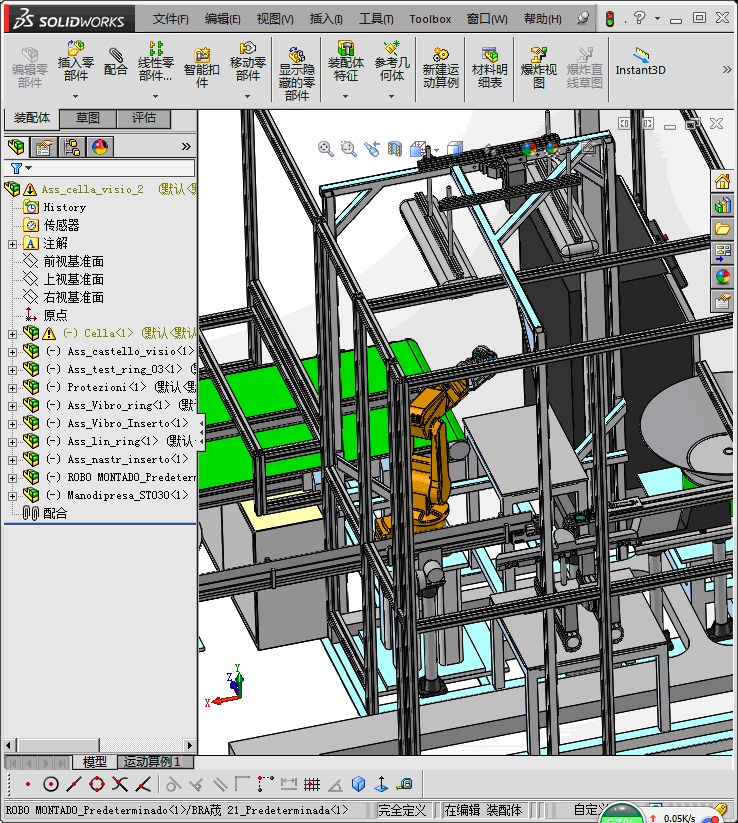Screen dimensions: 738x823
Task: Select the Front Plane (前视基准面) tree item
Action: point(73,261)
